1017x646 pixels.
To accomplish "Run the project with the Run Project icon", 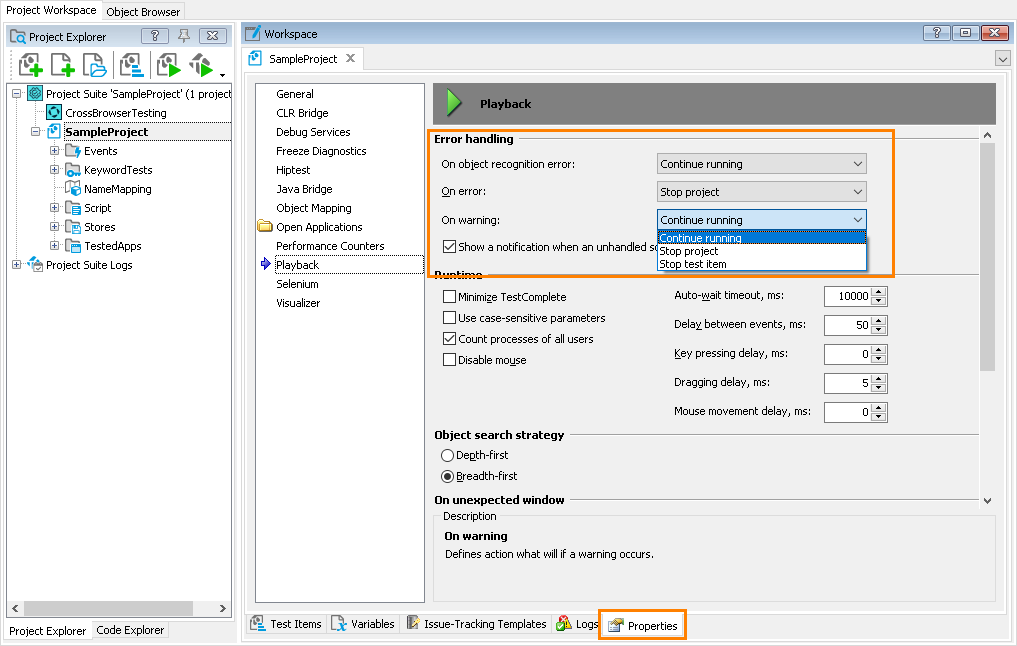I will click(x=168, y=65).
